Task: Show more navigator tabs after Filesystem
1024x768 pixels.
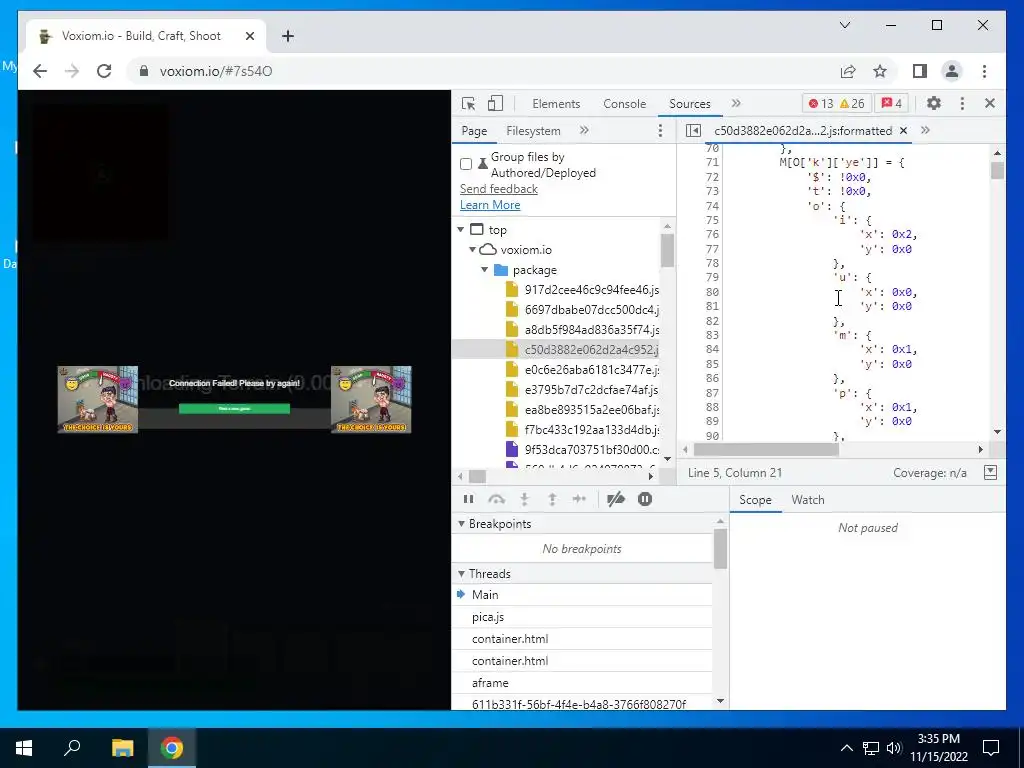Action: (x=584, y=131)
